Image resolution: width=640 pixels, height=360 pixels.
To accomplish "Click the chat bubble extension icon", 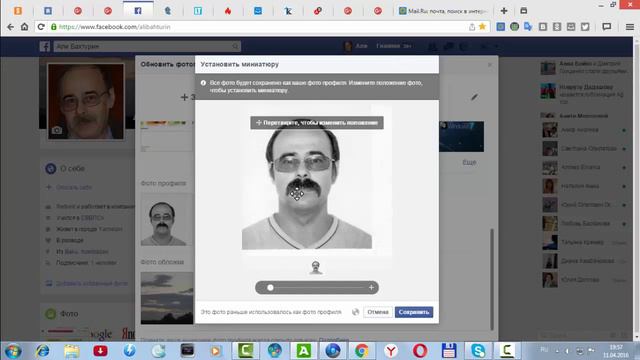I will tap(607, 27).
